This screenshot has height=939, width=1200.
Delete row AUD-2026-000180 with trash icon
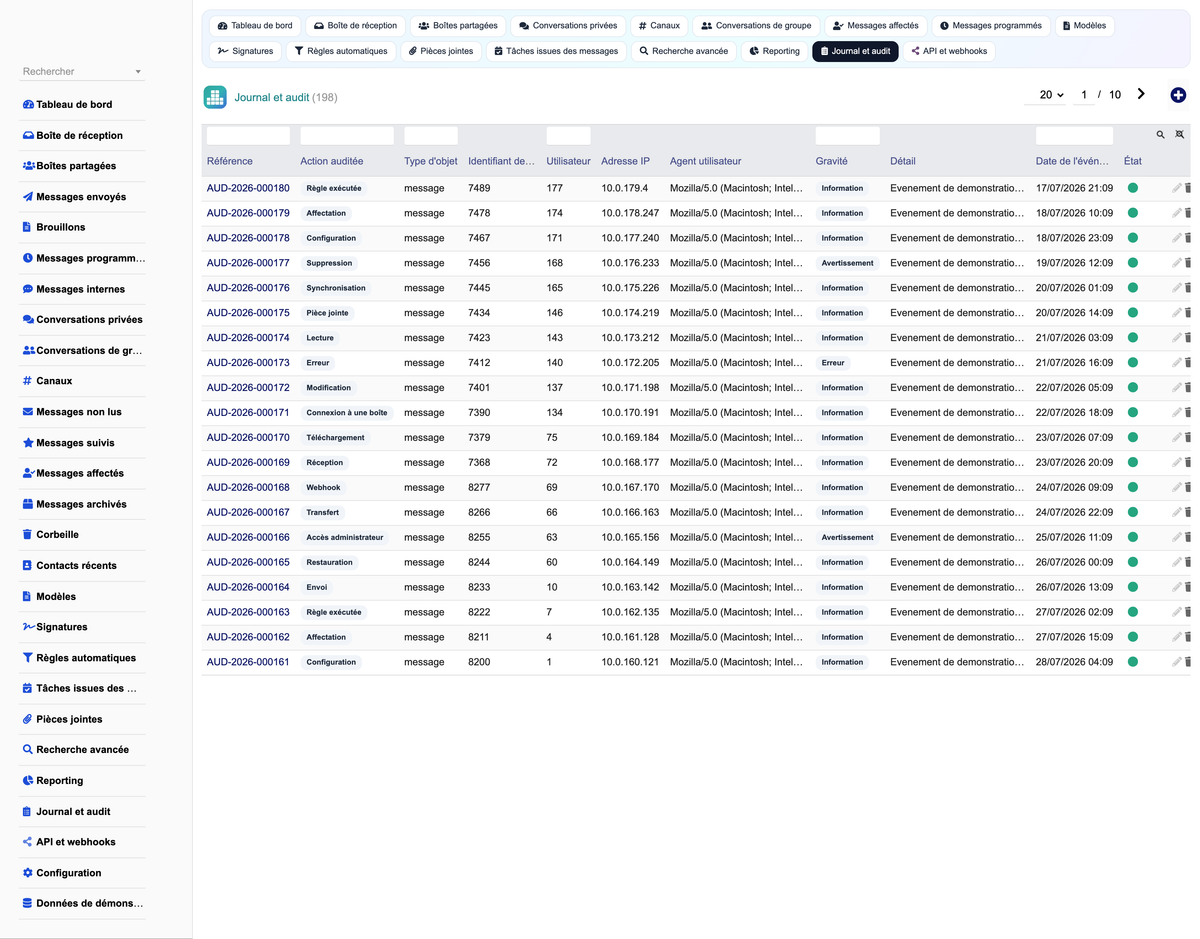pyautogui.click(x=1188, y=188)
